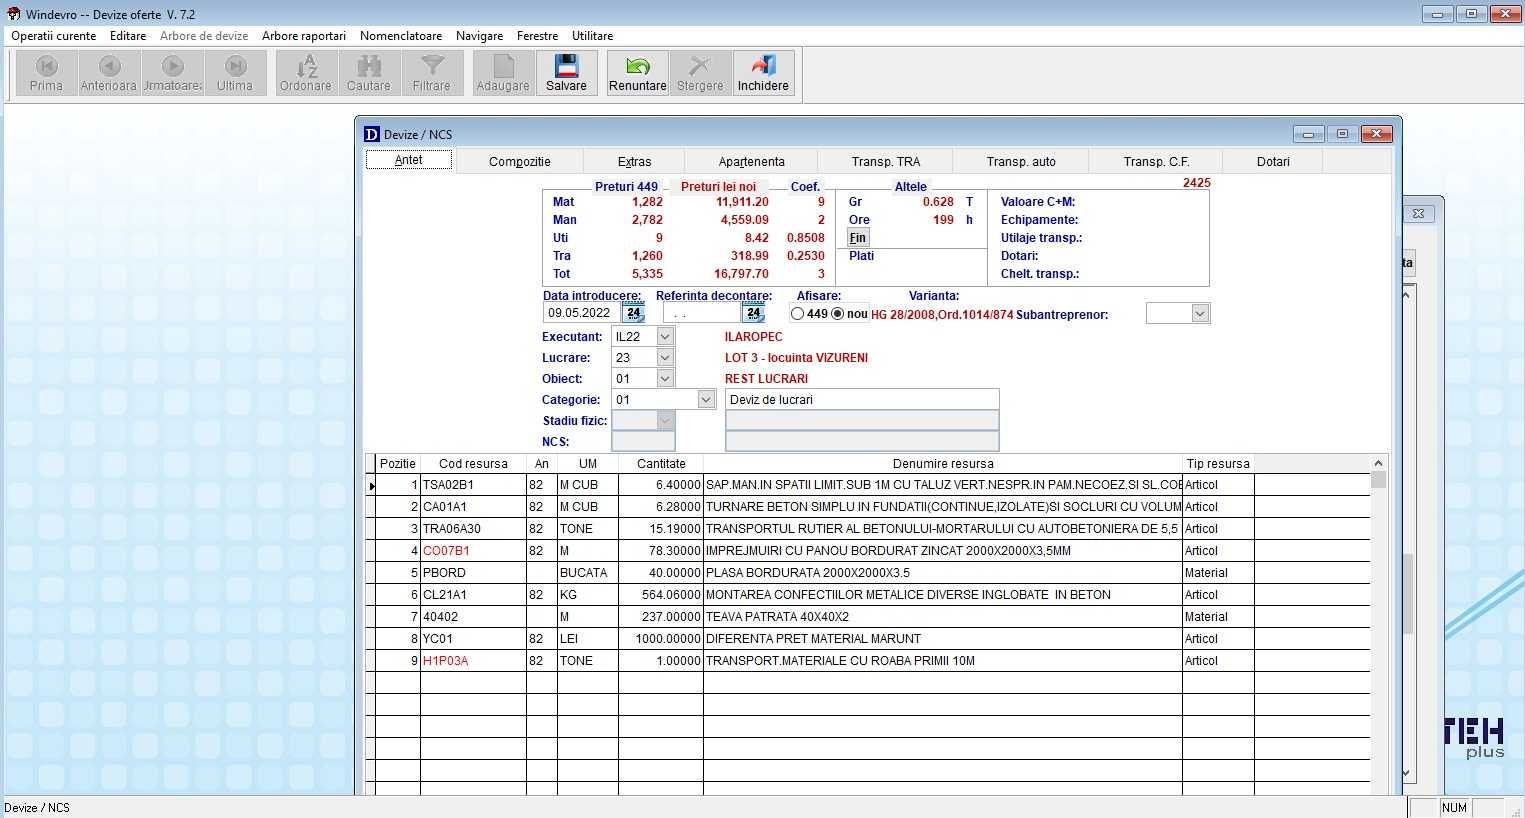Select the 449 display radio button
The image size is (1525, 818).
797,314
